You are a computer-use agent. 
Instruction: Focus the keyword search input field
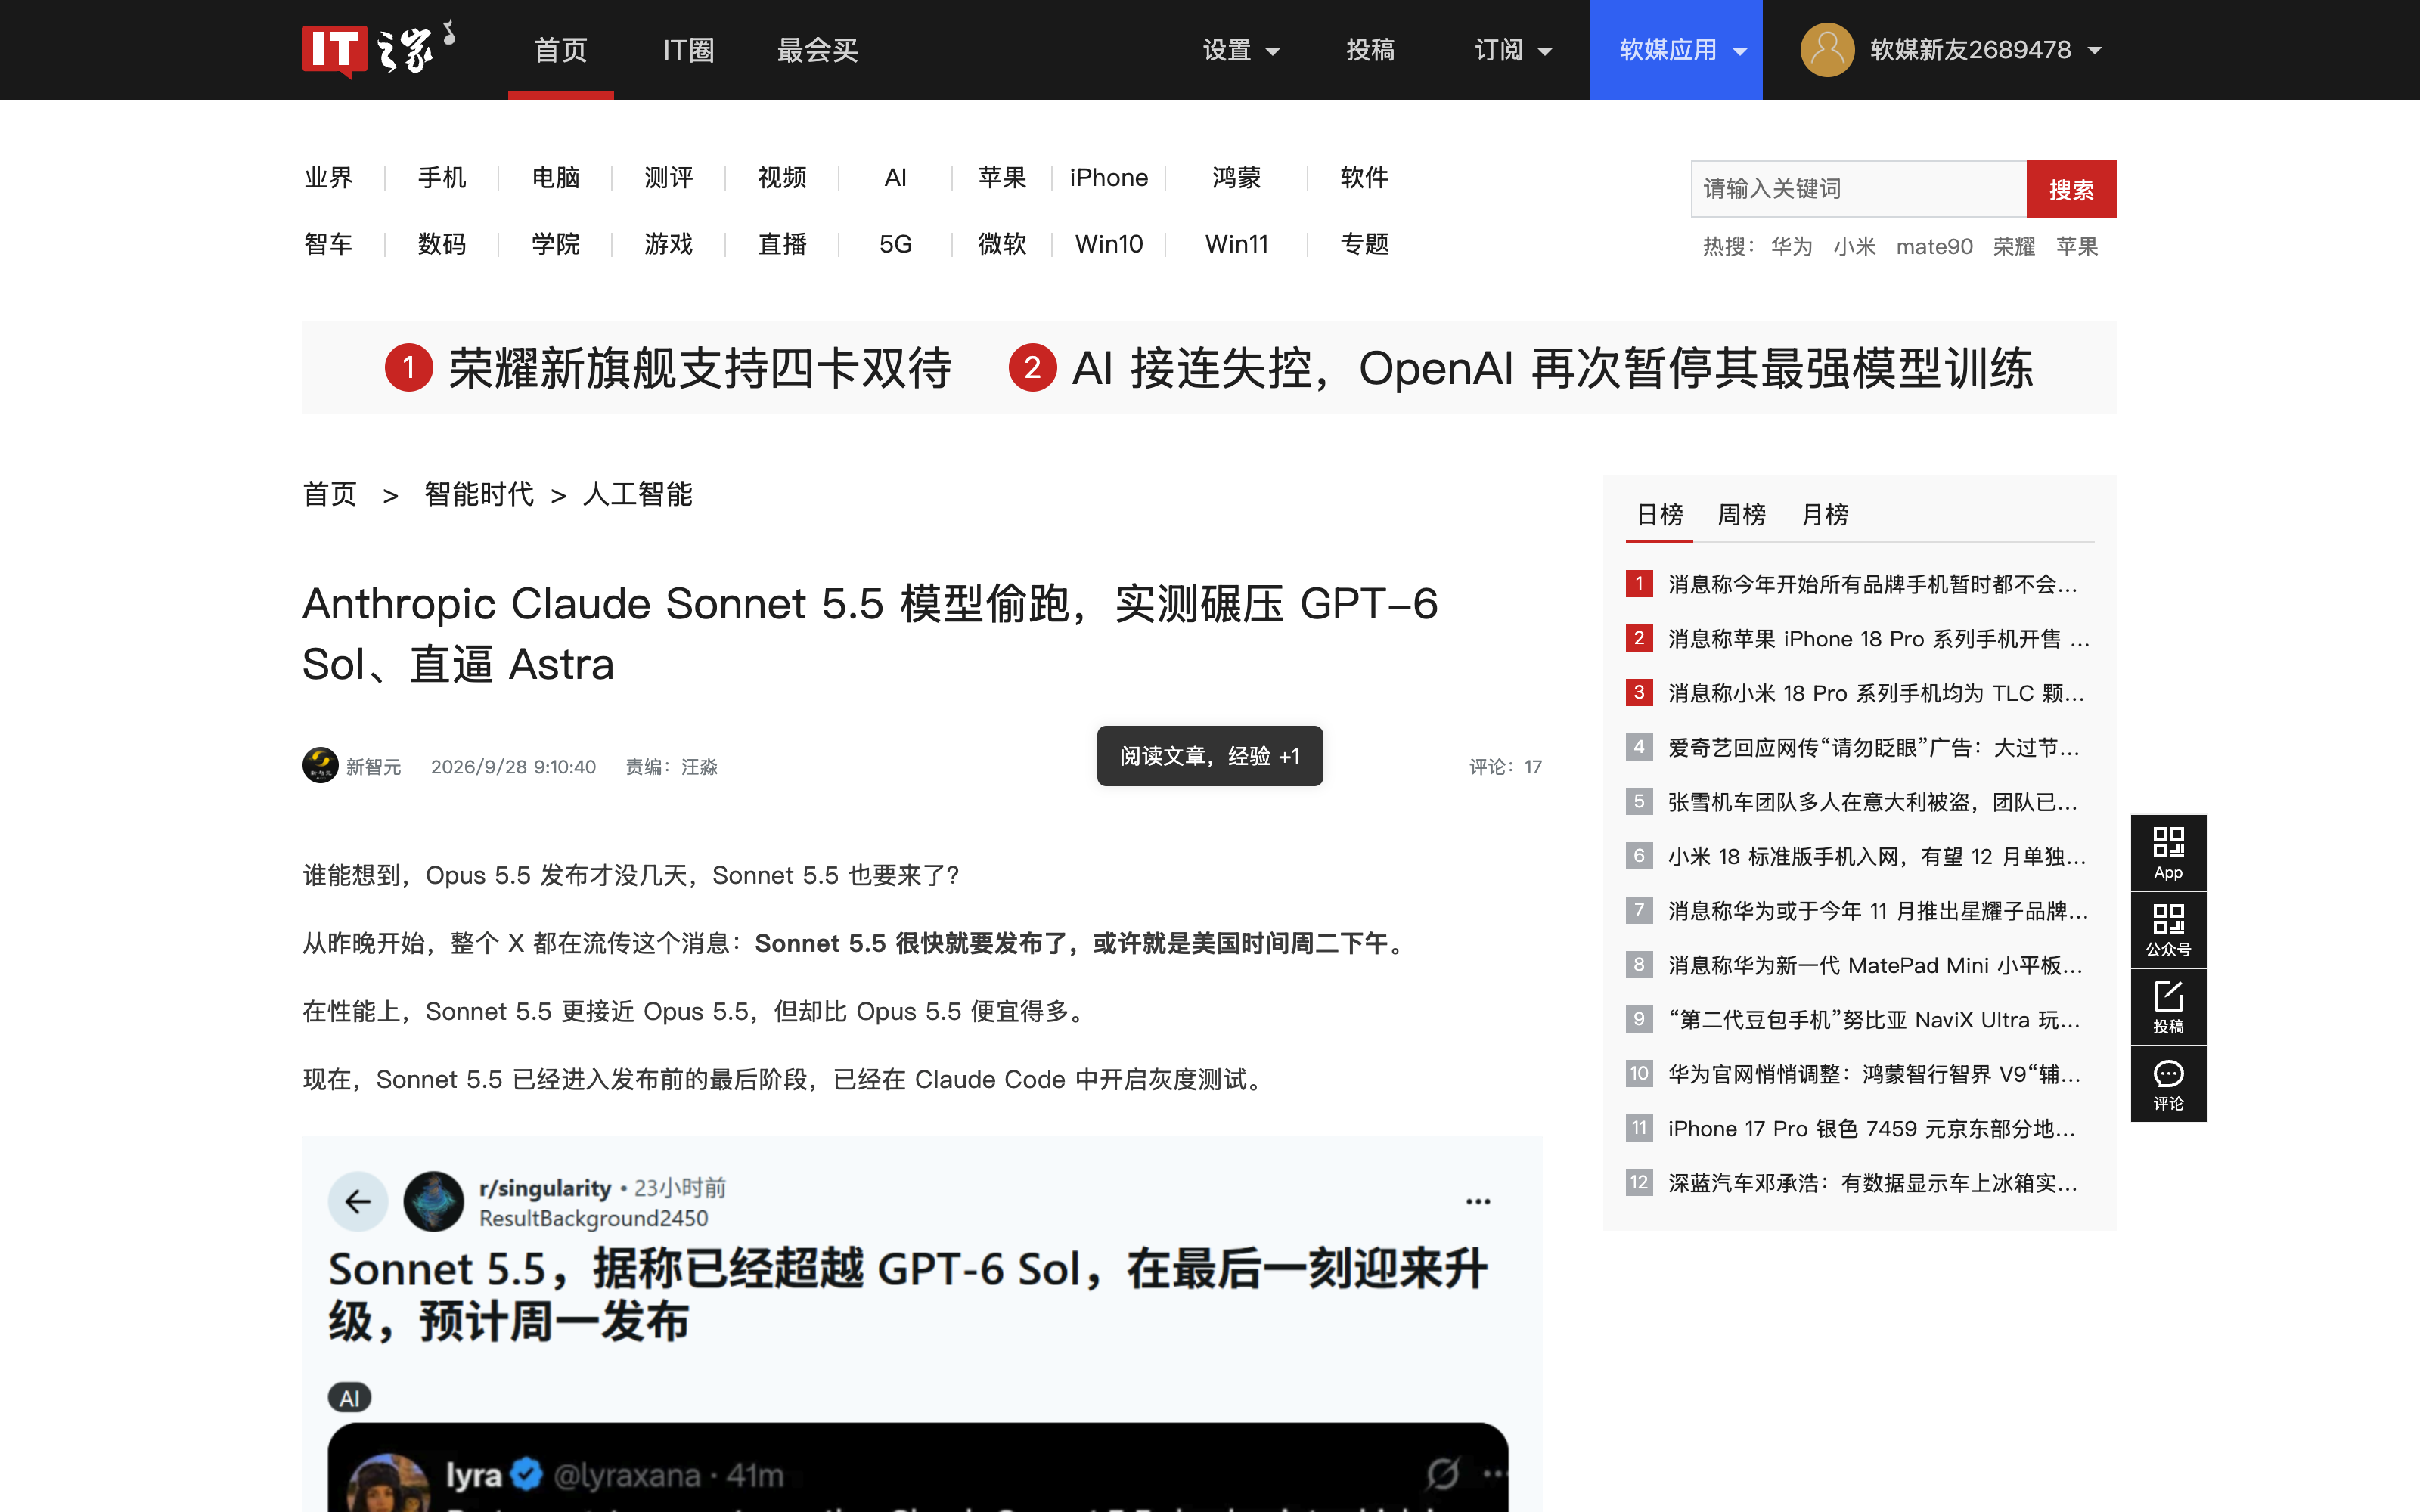(1858, 189)
